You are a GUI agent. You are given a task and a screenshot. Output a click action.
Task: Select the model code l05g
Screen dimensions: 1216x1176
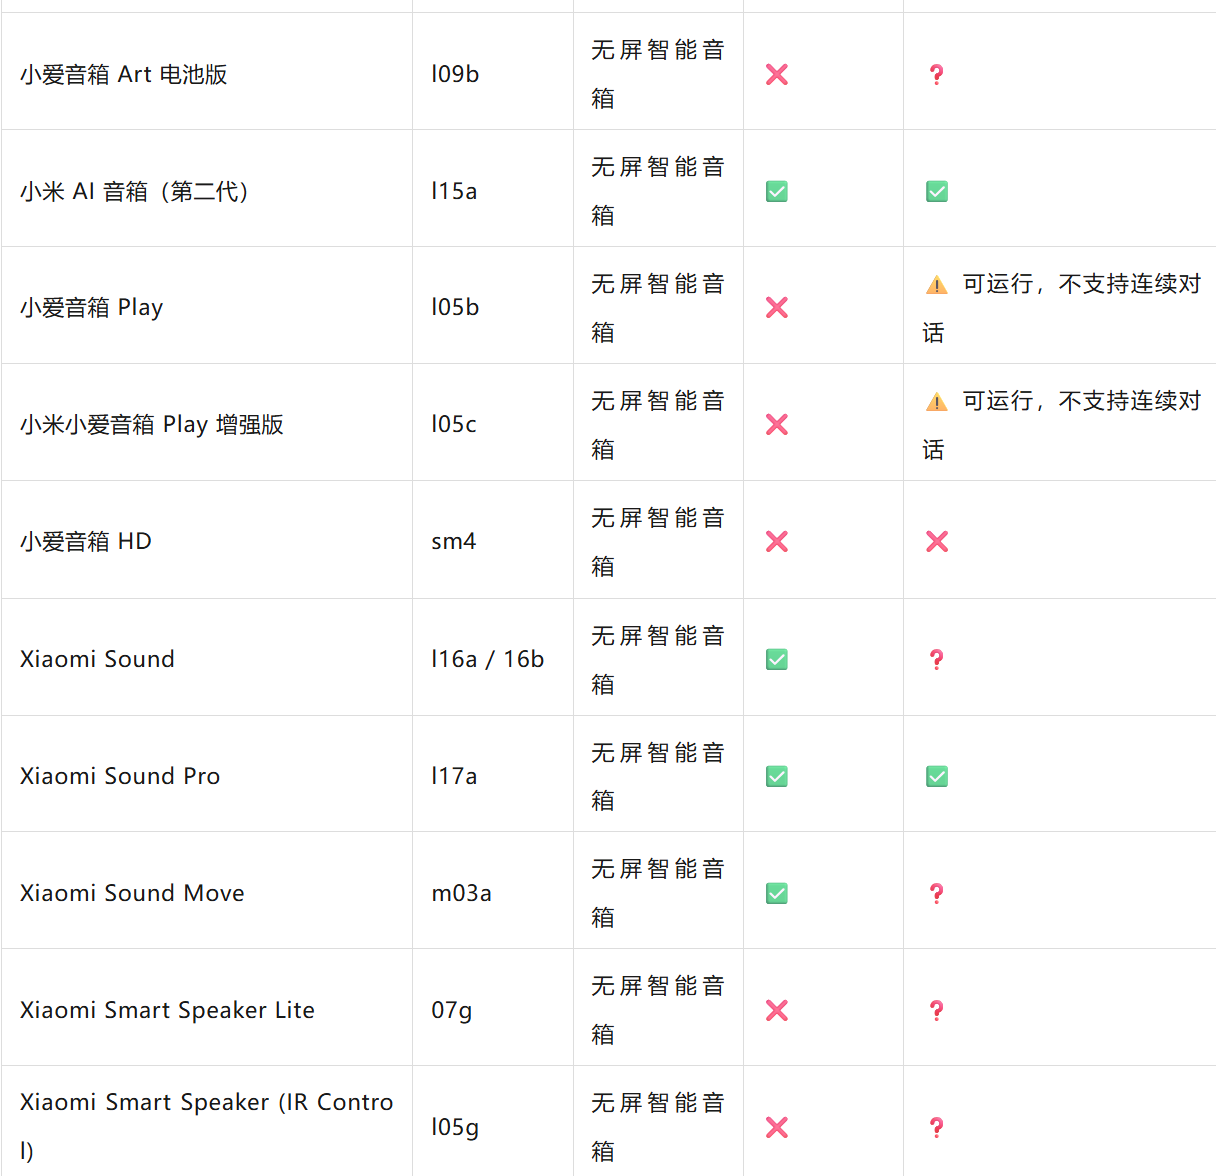click(455, 1127)
